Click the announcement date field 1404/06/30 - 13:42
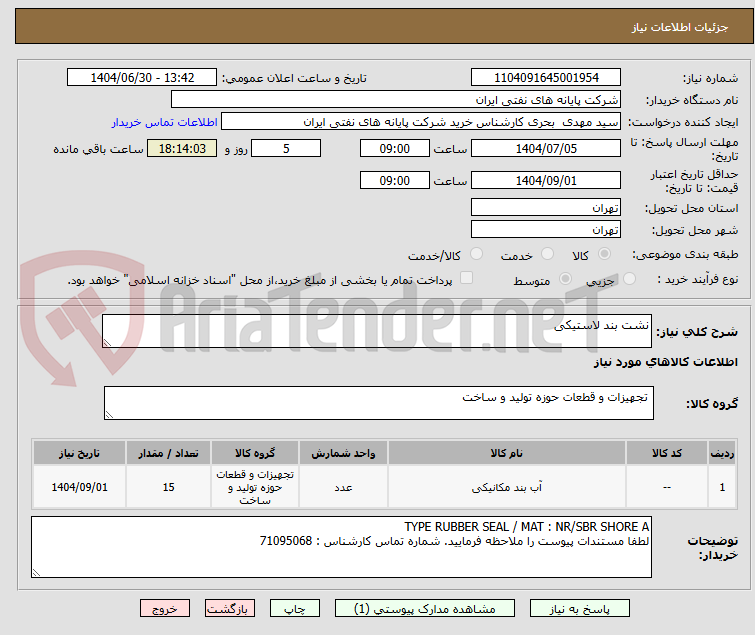Image resolution: width=755 pixels, height=635 pixels. click(x=142, y=78)
